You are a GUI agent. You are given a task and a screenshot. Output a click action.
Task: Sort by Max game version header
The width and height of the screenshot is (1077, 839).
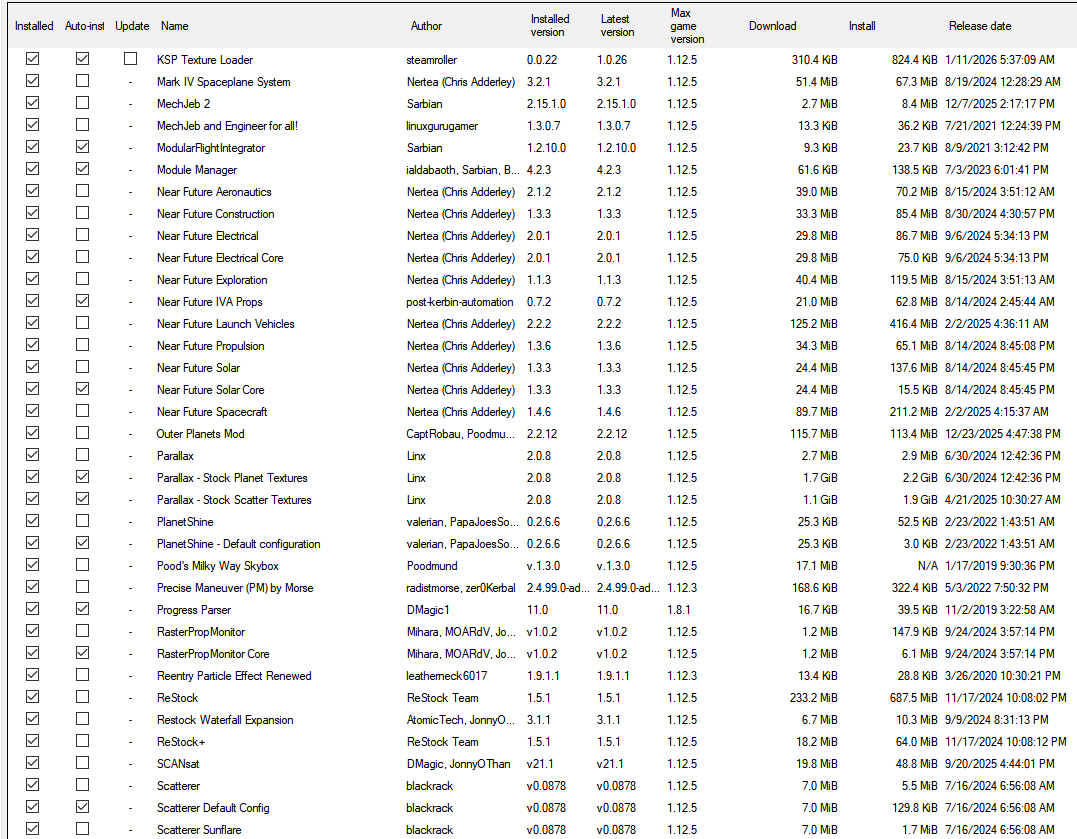tap(687, 26)
